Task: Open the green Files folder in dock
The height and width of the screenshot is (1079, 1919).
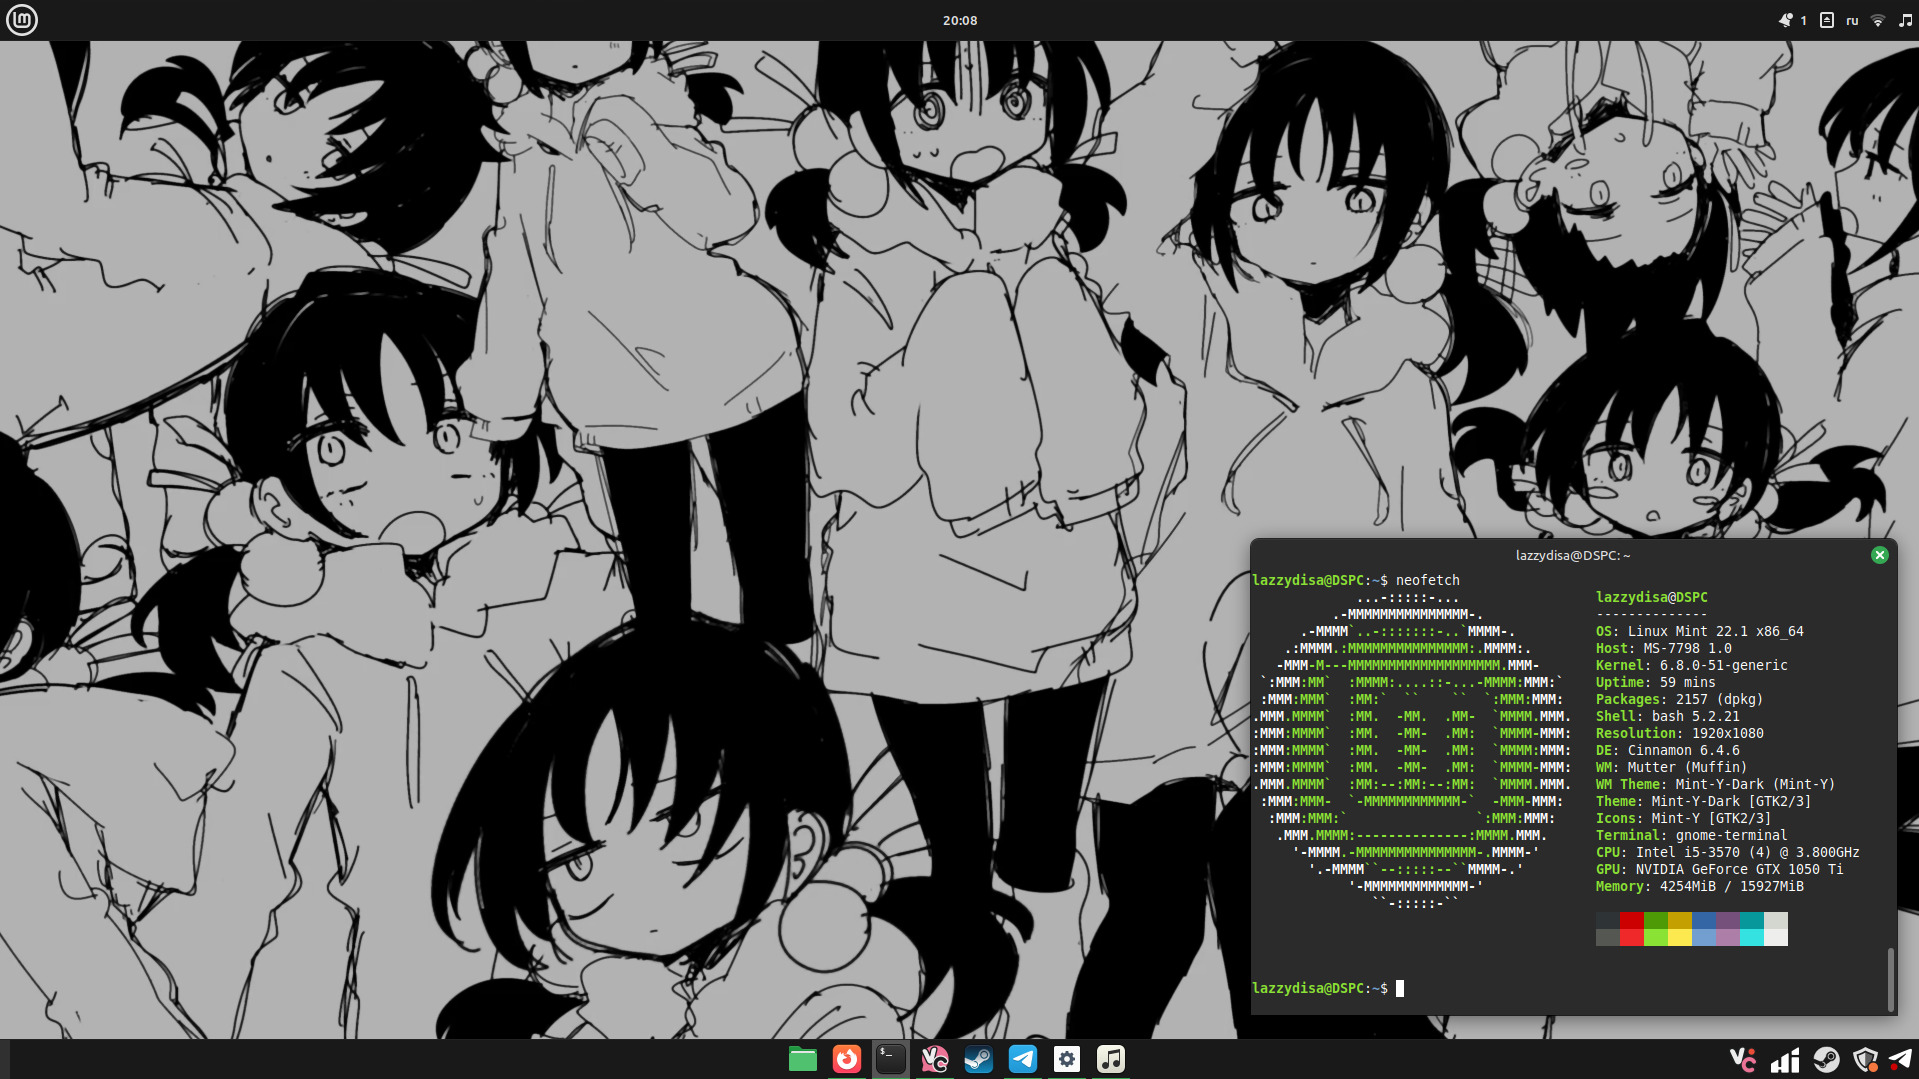Action: [x=802, y=1059]
